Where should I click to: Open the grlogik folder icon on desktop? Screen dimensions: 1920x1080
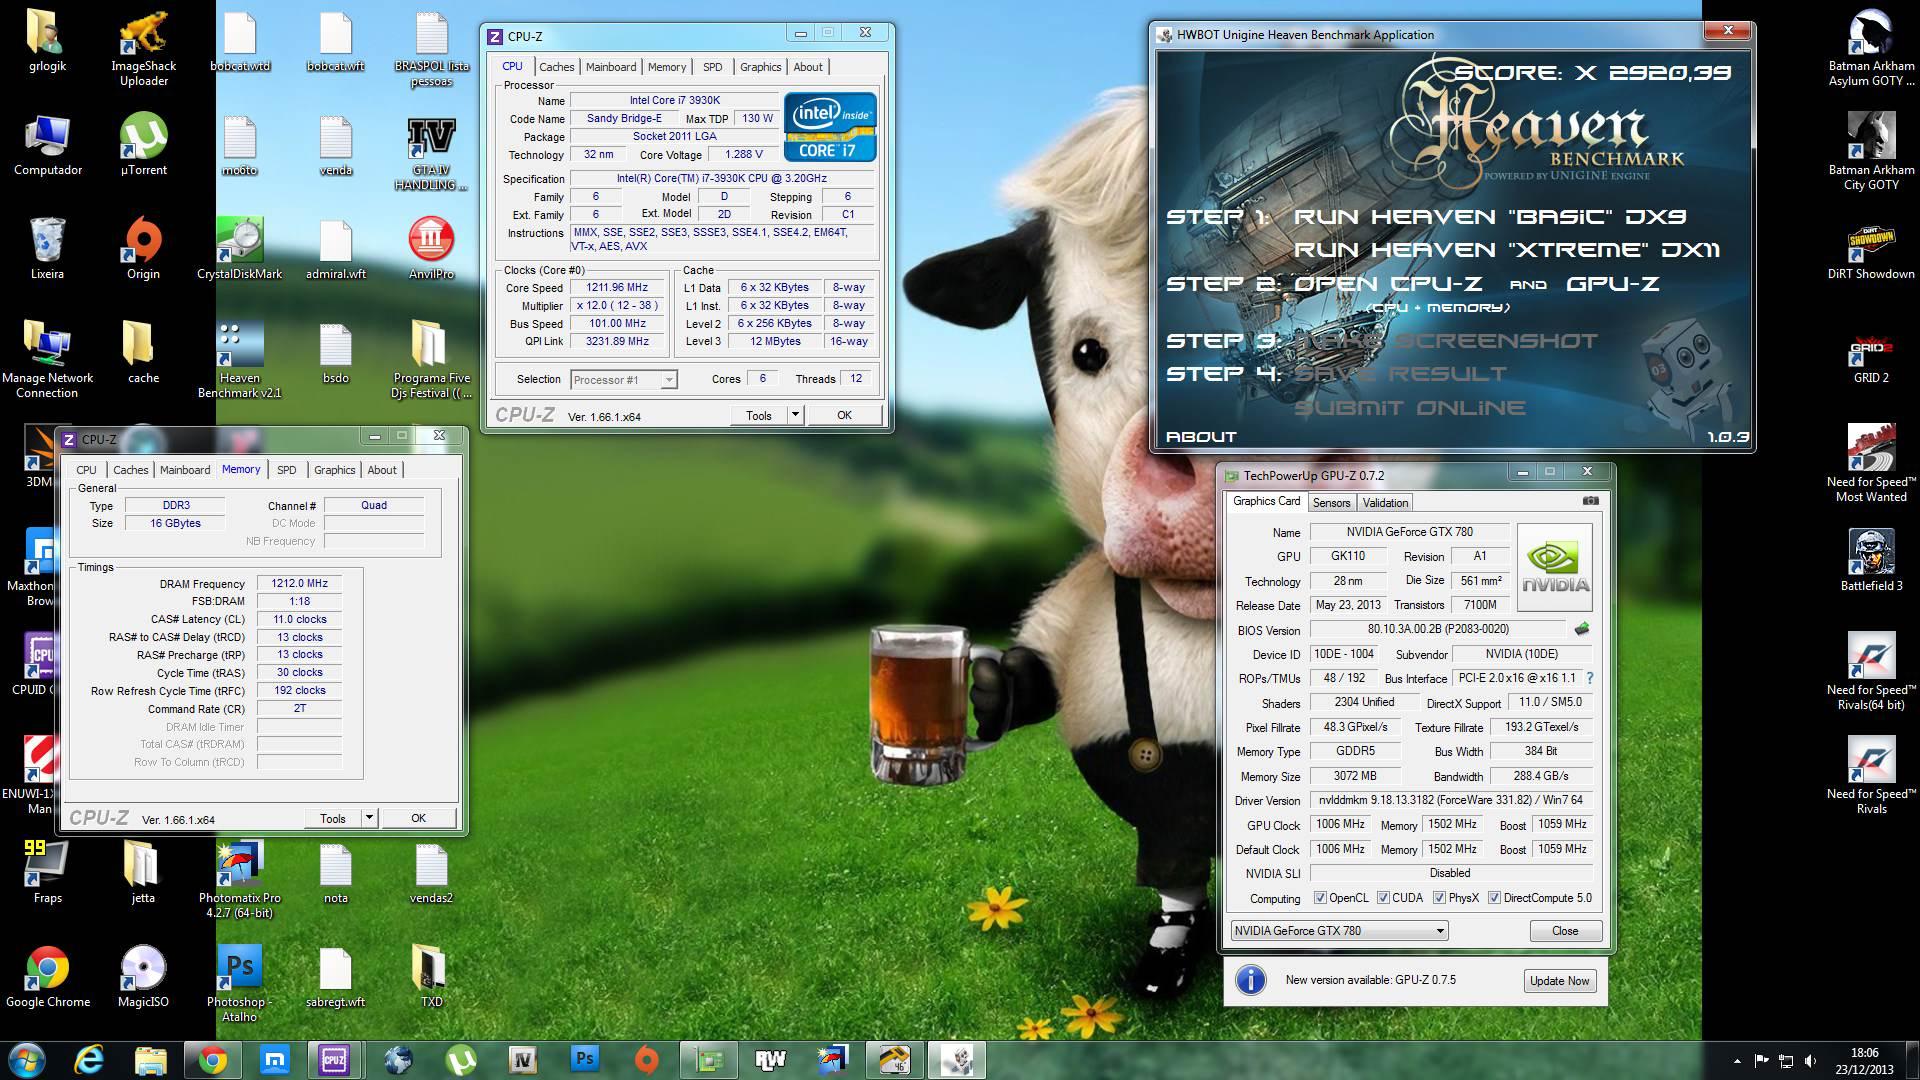click(47, 40)
